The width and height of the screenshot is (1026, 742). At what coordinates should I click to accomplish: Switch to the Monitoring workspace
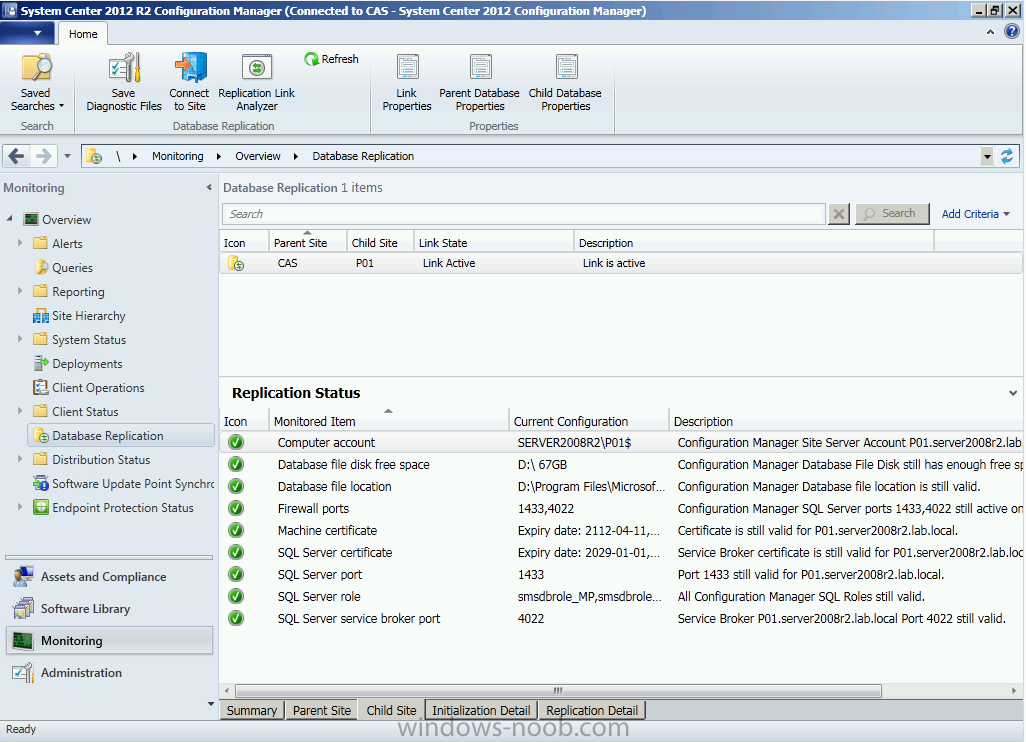click(109, 641)
